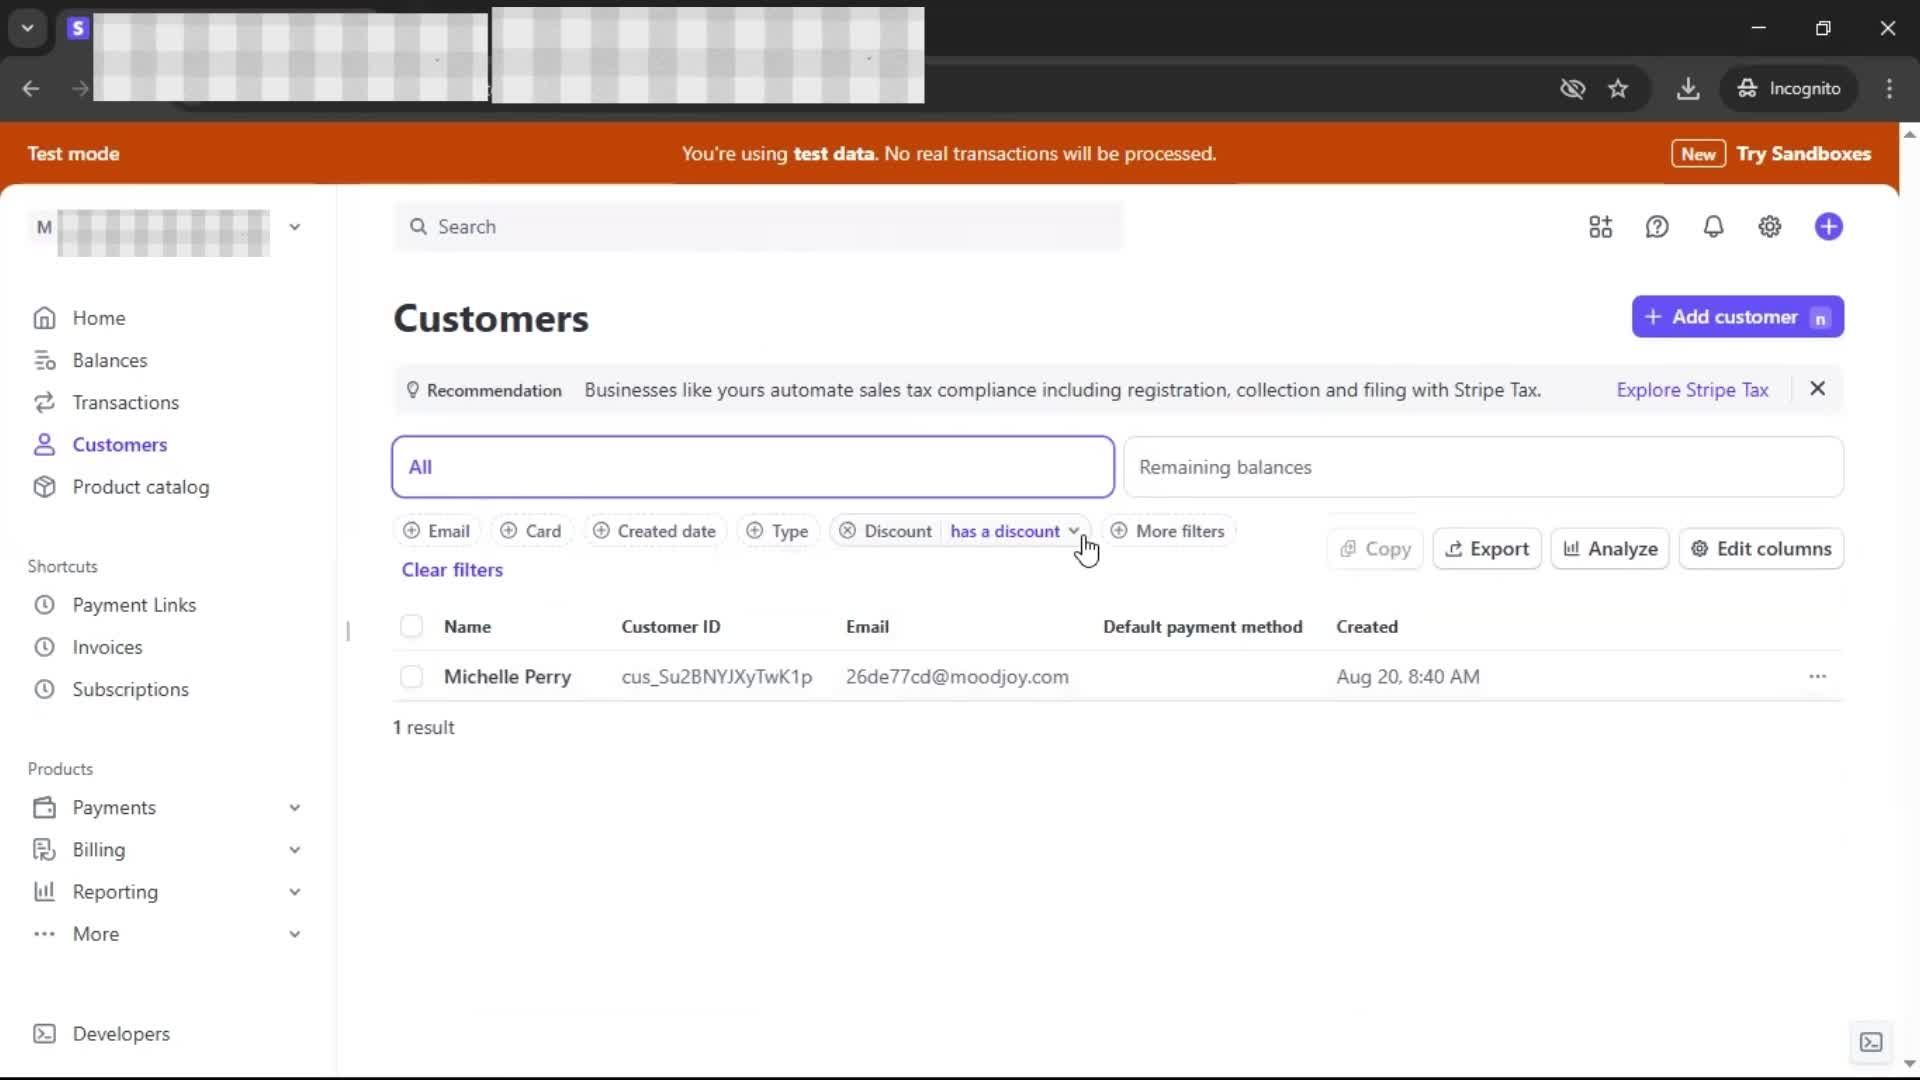
Task: Click the Created column header
Action: tap(1366, 627)
